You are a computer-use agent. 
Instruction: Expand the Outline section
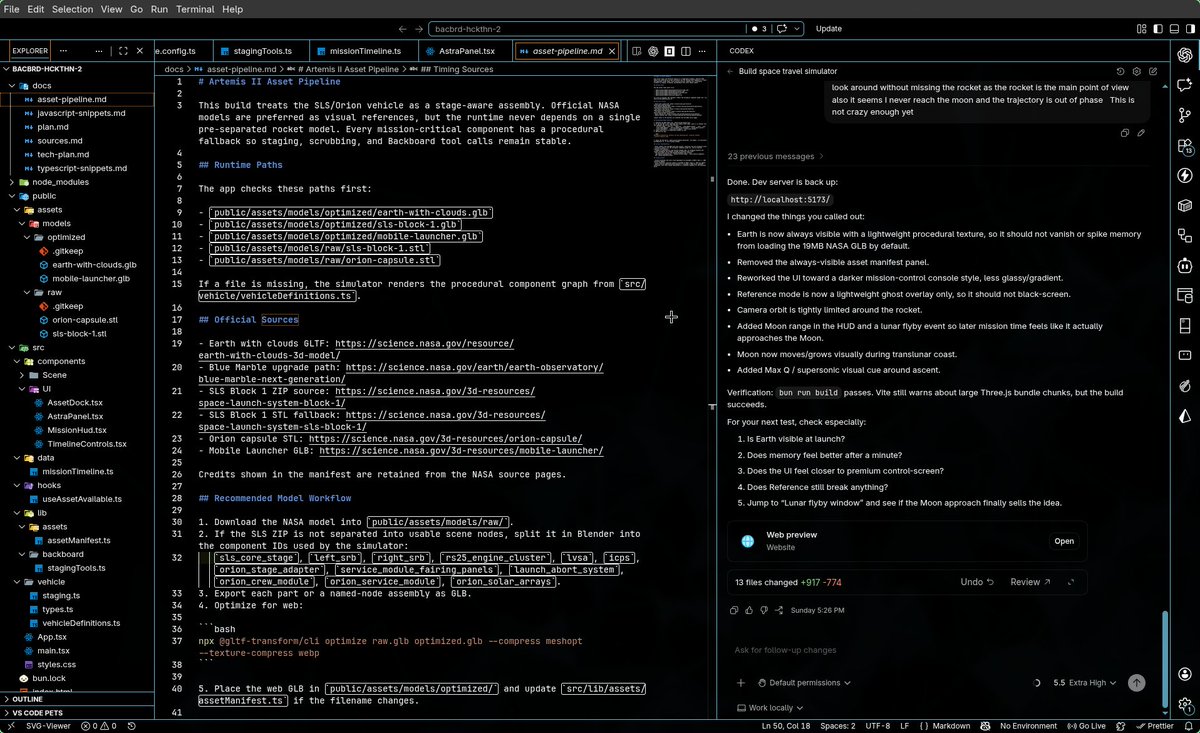[77, 699]
